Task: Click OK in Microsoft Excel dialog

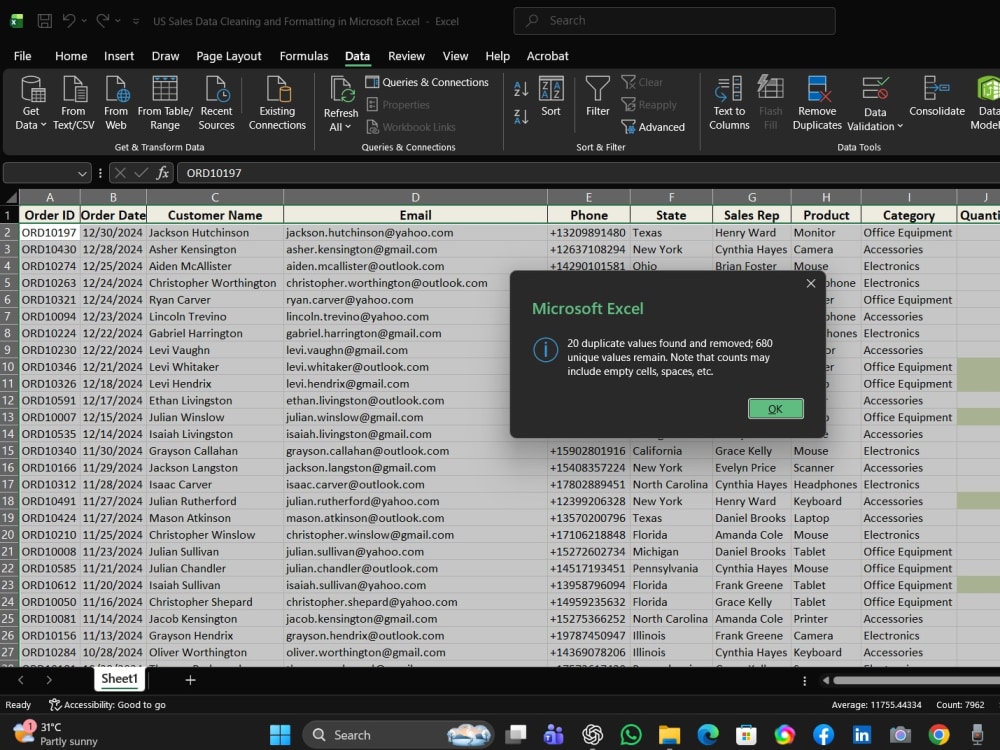Action: [x=775, y=409]
